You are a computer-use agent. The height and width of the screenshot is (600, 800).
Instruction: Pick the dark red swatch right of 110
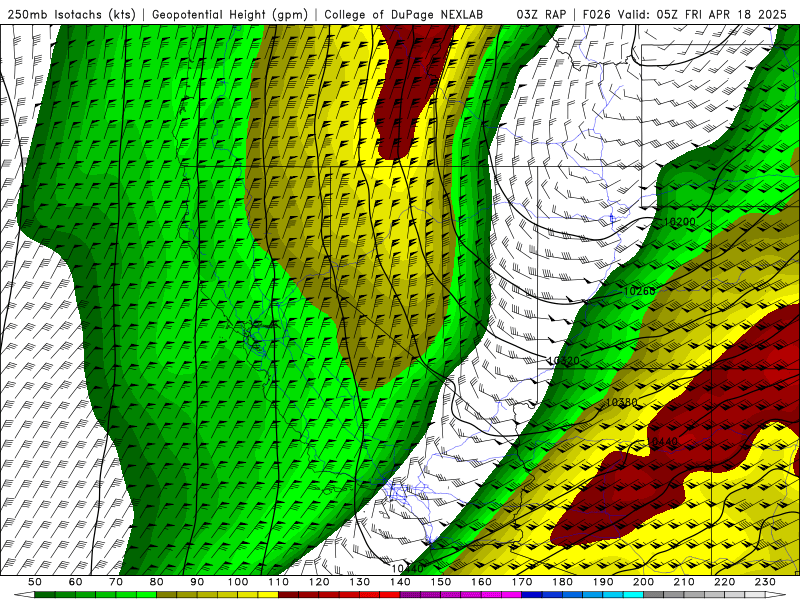(x=288, y=595)
